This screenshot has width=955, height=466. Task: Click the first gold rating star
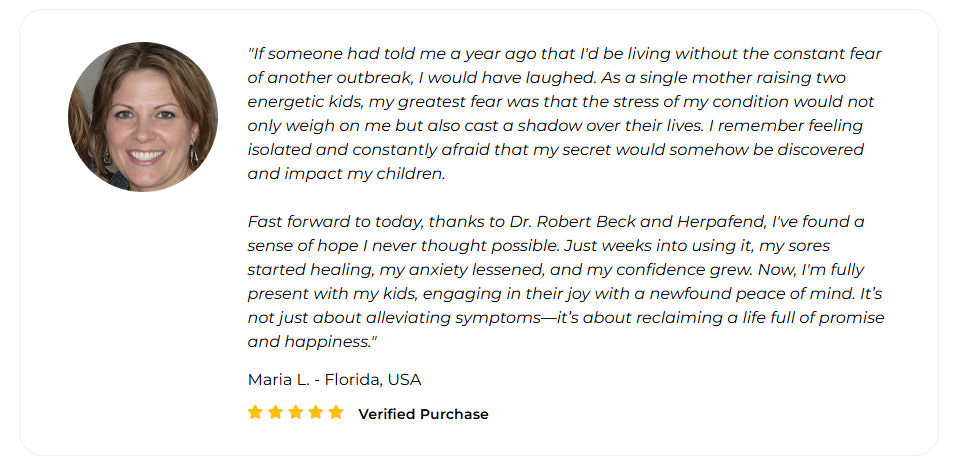click(255, 412)
